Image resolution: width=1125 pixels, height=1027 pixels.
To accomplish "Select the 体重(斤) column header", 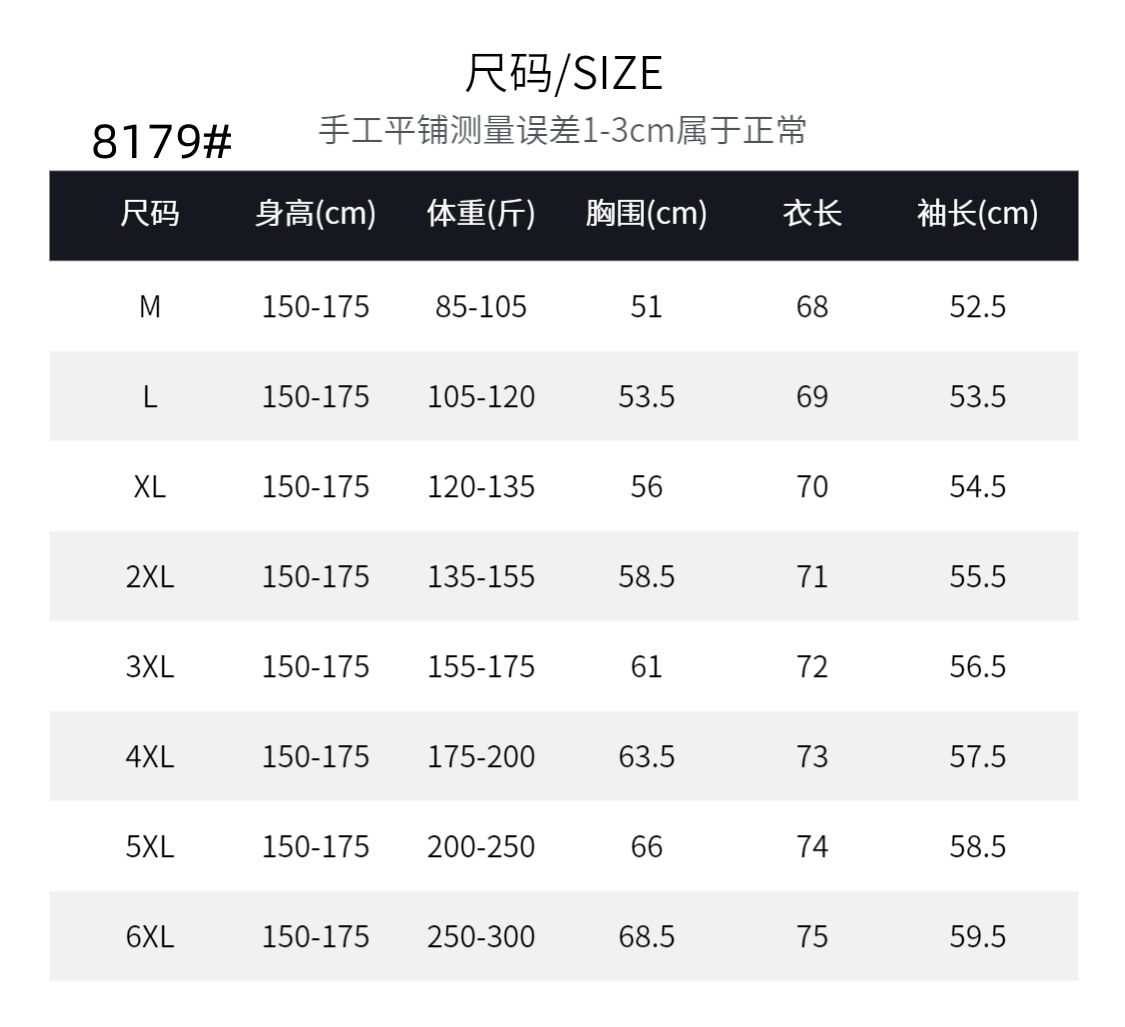I will click(481, 214).
